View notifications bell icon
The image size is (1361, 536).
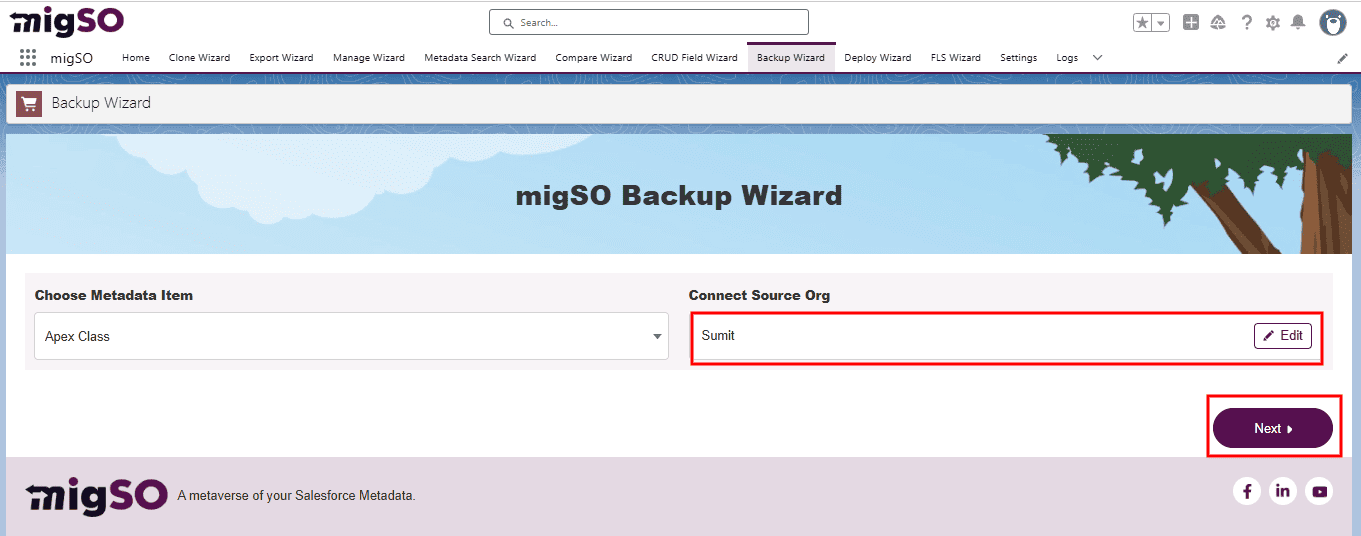[1298, 22]
